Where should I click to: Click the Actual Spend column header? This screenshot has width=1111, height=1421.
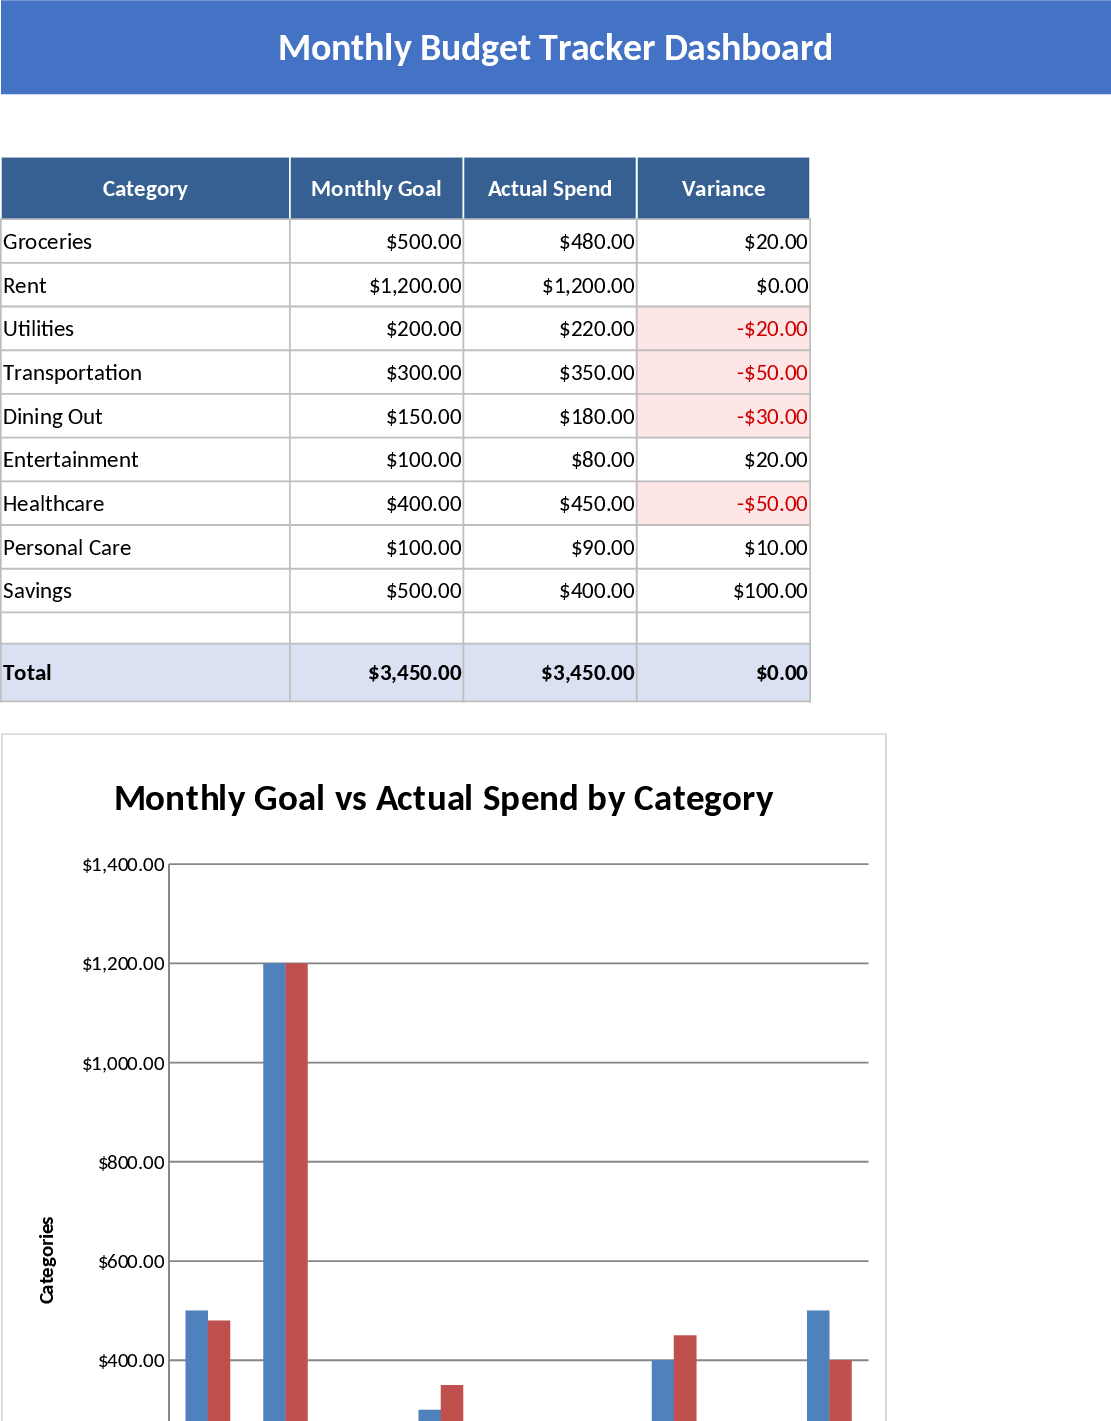pos(549,188)
